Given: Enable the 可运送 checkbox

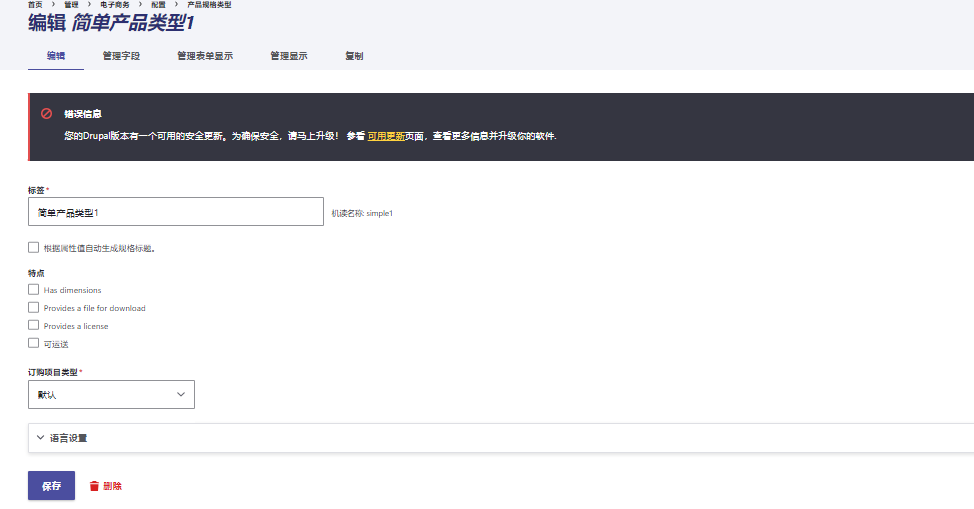Looking at the screenshot, I should pos(34,343).
